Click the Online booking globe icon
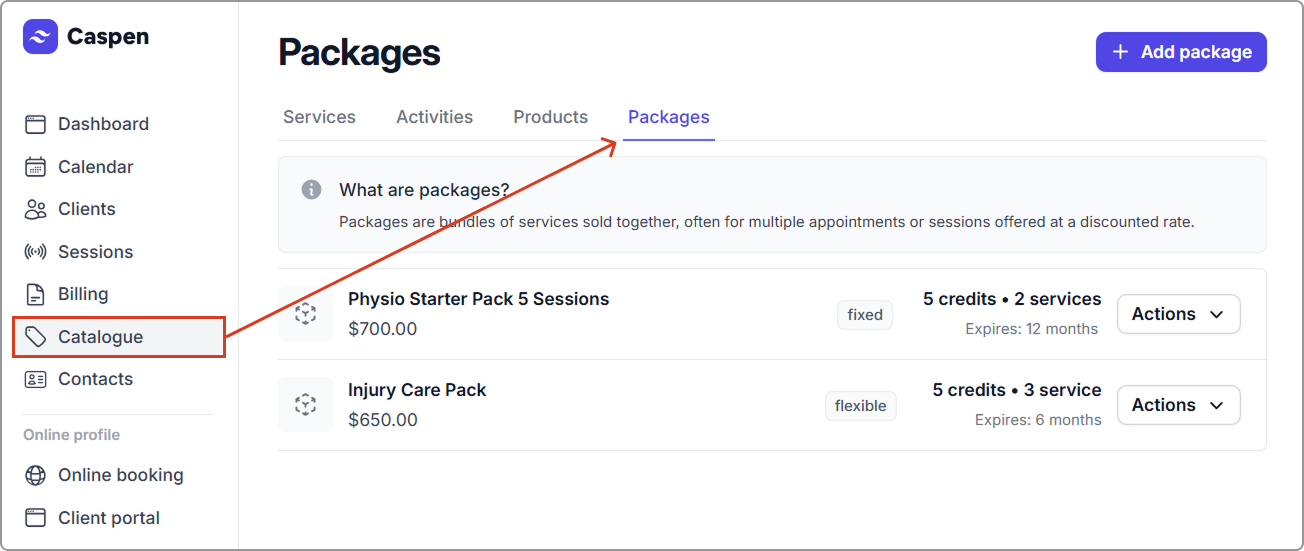1304x551 pixels. 36,475
